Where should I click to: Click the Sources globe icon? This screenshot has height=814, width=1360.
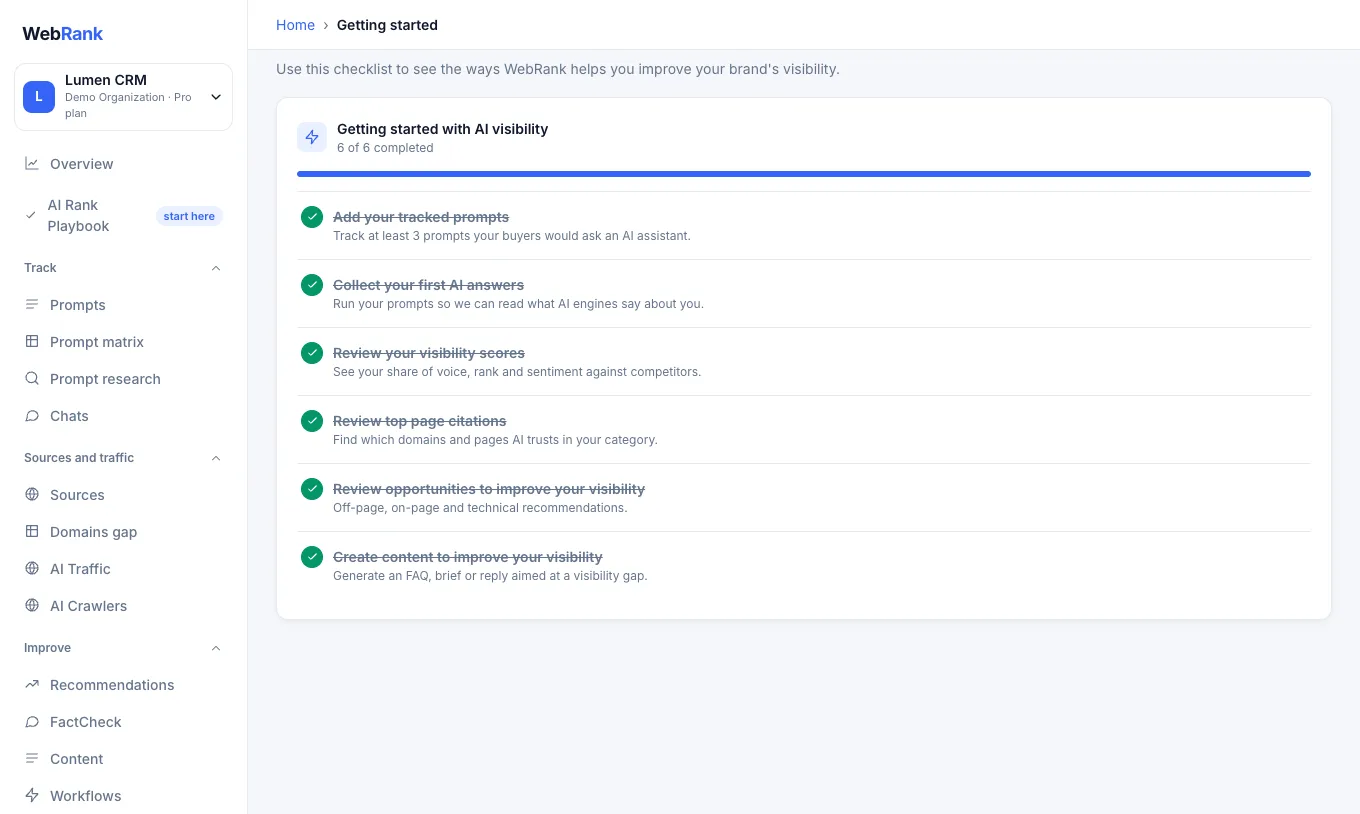point(32,495)
